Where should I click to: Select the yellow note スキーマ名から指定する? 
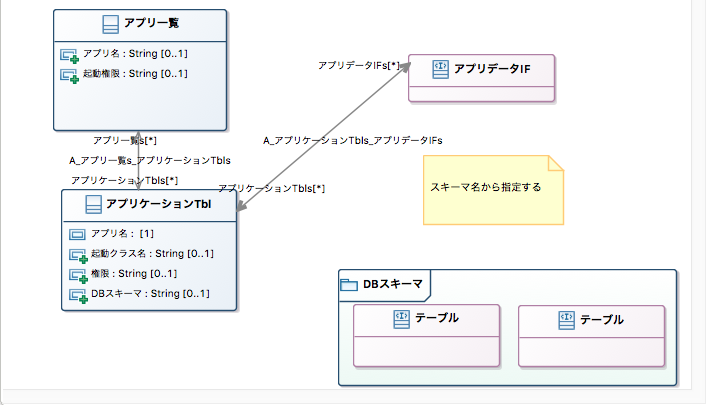pyautogui.click(x=493, y=190)
